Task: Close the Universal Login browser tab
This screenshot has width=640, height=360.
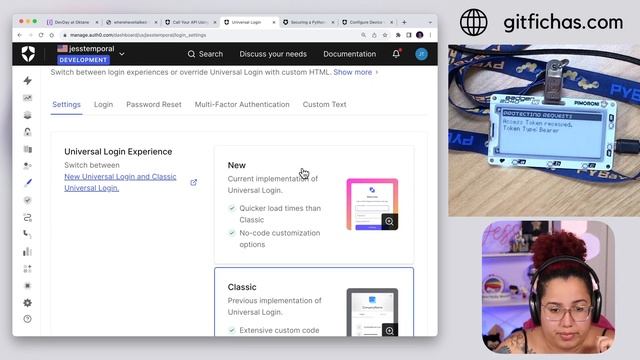Action: 274,22
